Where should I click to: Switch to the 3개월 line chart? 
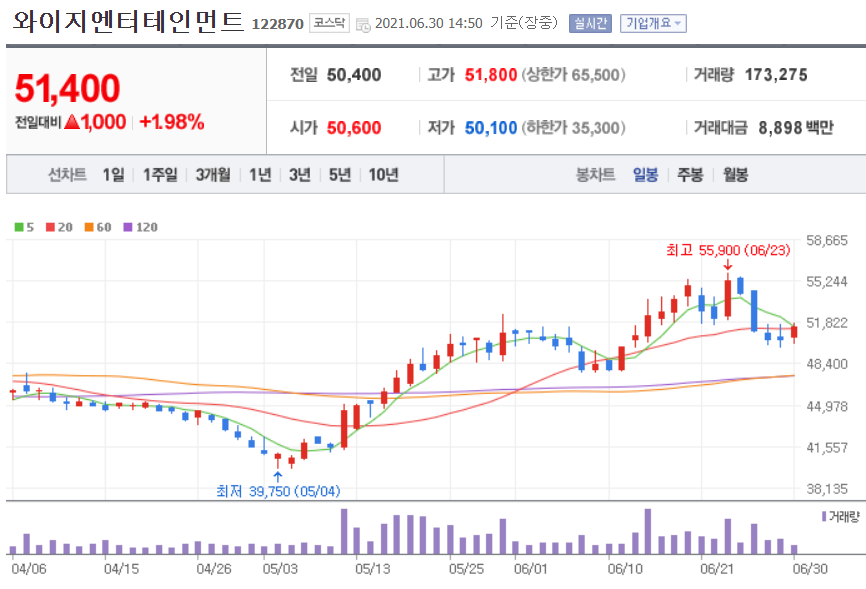pos(213,175)
